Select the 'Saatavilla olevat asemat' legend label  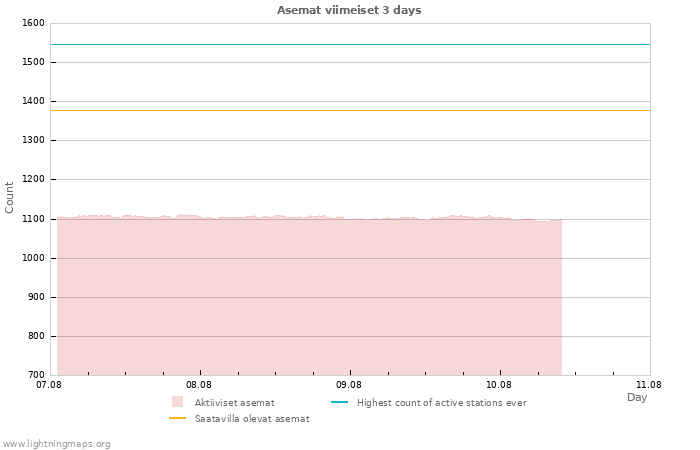click(252, 419)
